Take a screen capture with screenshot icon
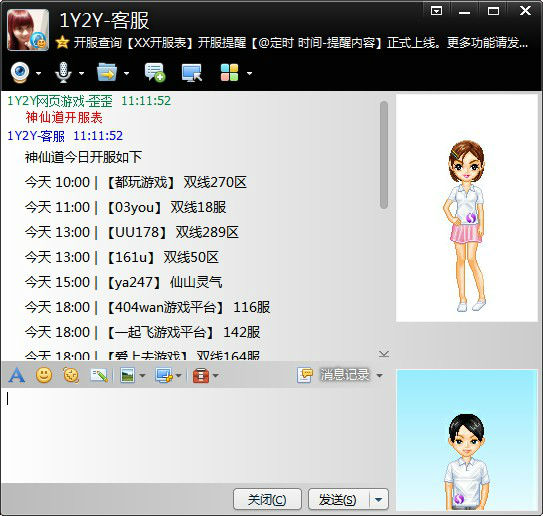Viewport: 543px width, 516px height. coord(164,375)
